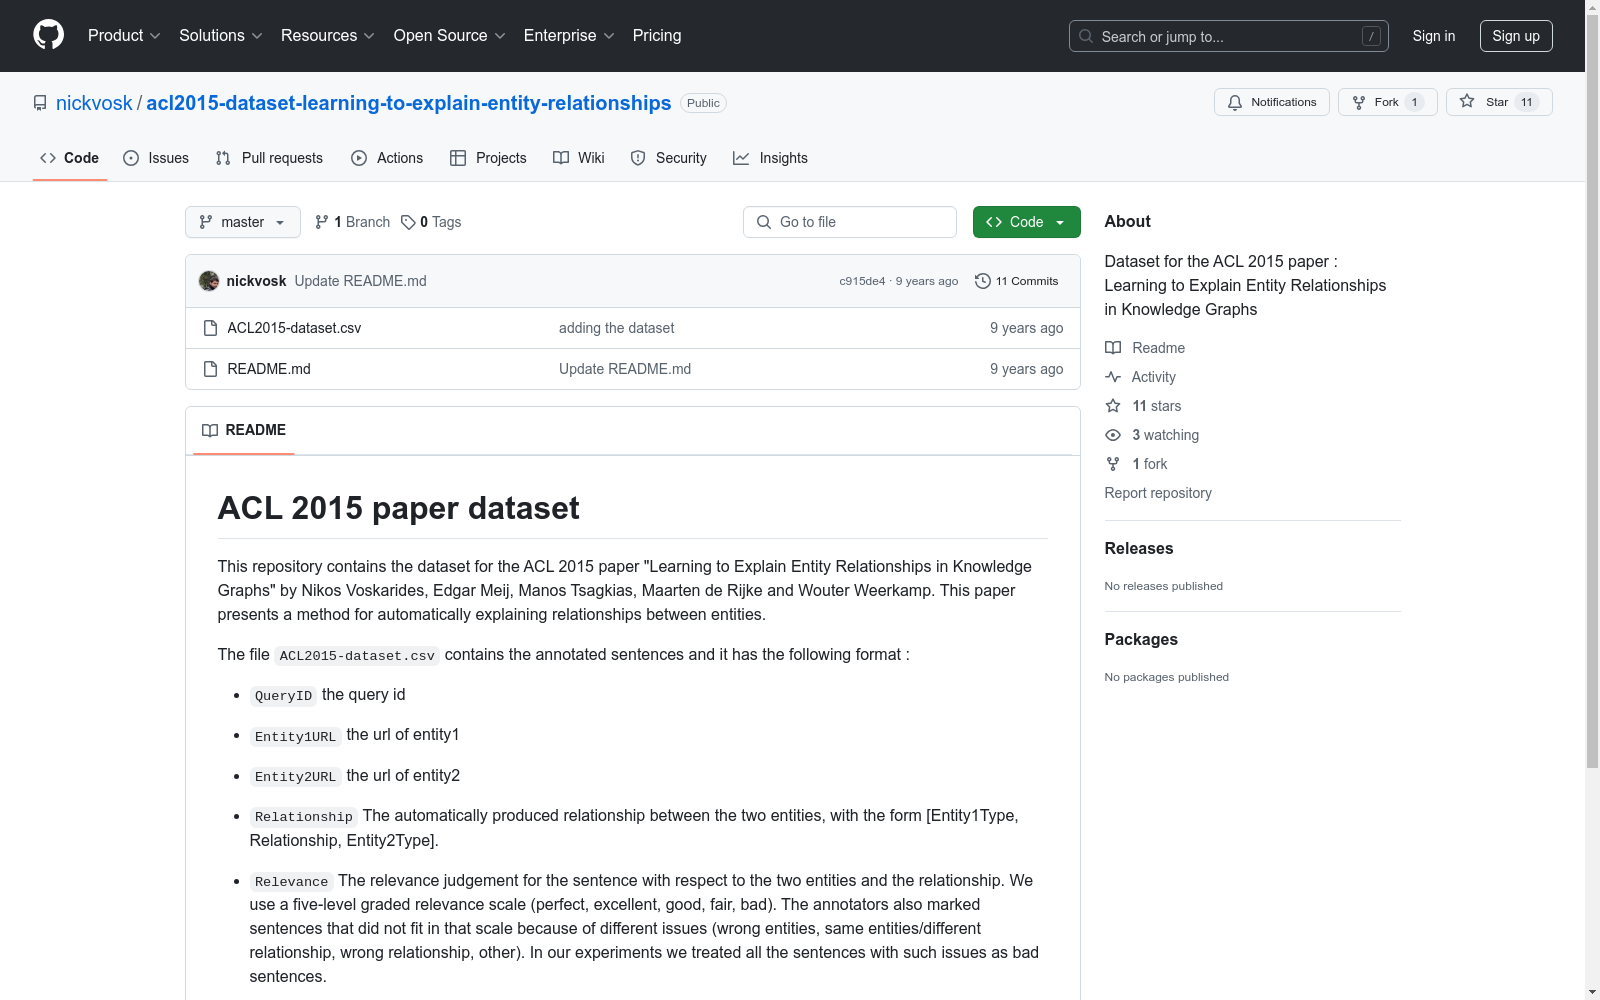Screen dimensions: 1600x1000
Task: Expand the Product menu
Action: 124,36
